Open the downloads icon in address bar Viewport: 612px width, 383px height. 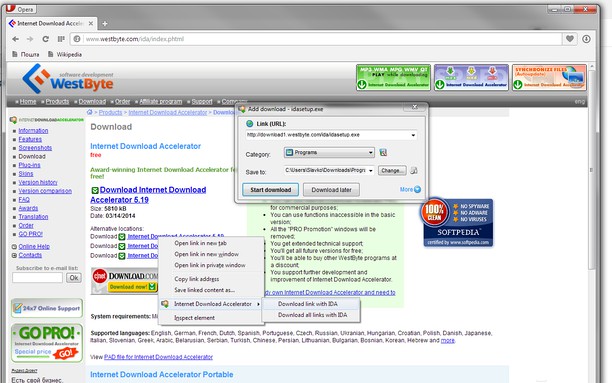[586, 39]
